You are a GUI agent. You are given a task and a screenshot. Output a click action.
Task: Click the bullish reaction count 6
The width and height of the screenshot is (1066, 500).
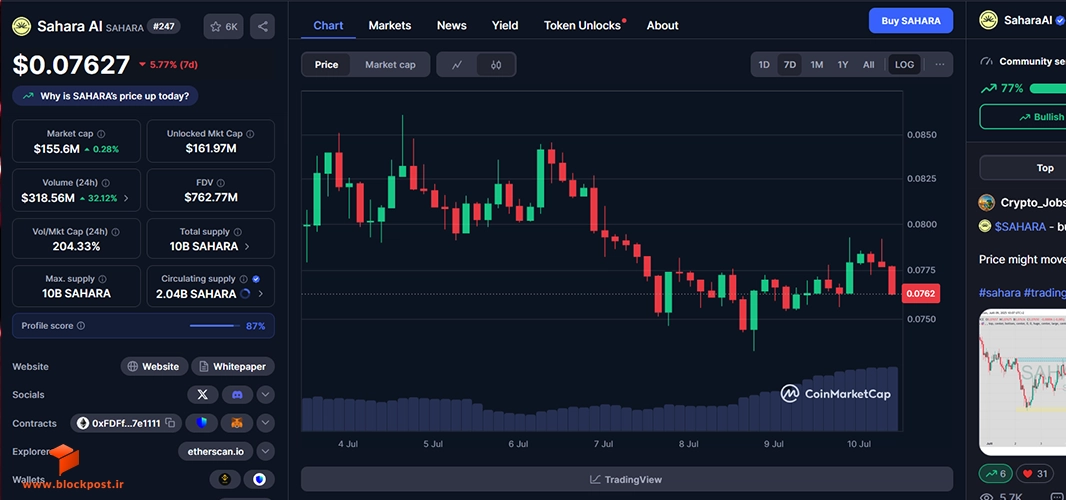(x=996, y=473)
